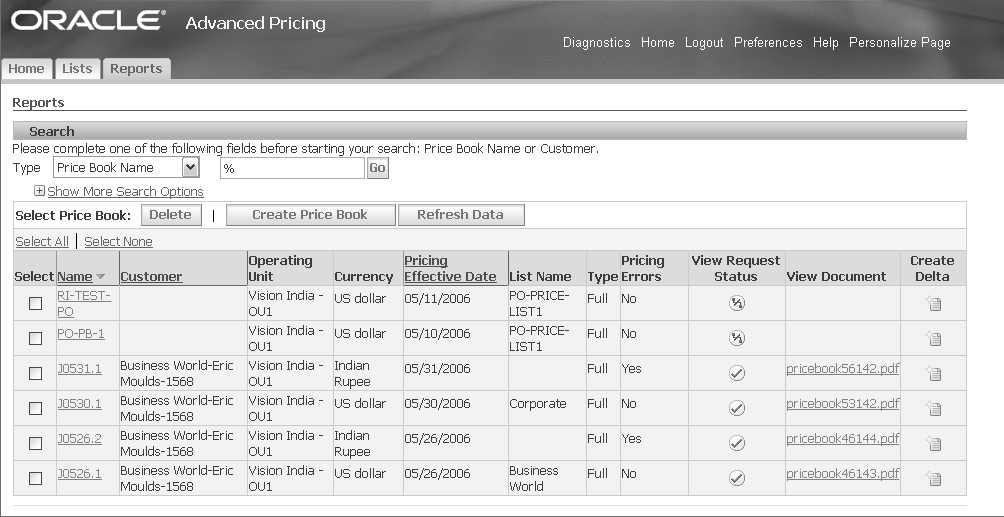View completed request status for J0530.1

[736, 408]
